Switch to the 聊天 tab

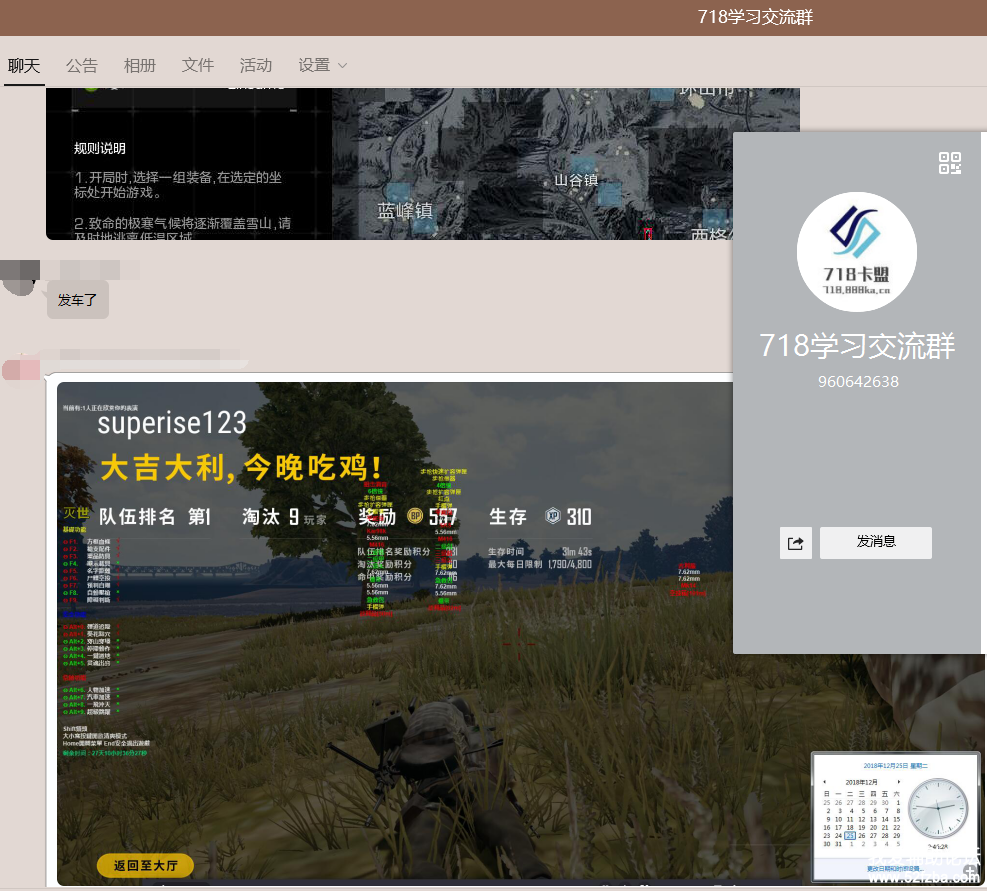pyautogui.click(x=24, y=65)
